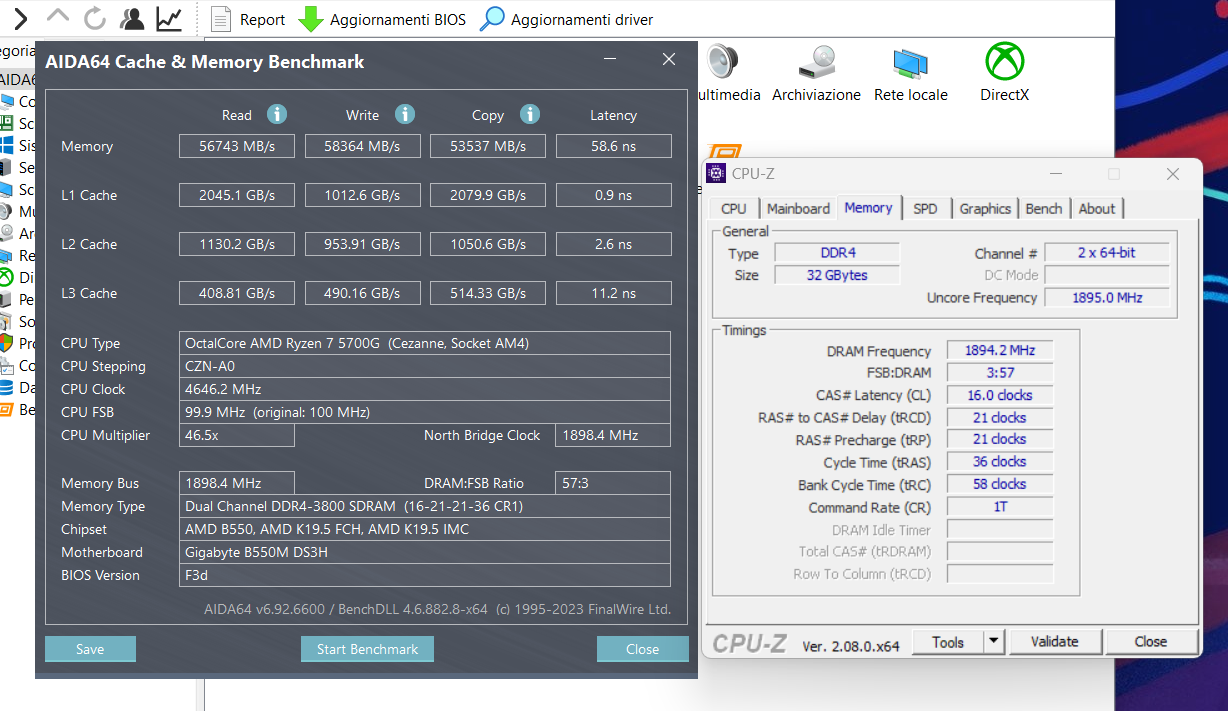The image size is (1228, 711).
Task: Click the L2 Cache Write value 953.91 GB/s
Action: (x=362, y=244)
